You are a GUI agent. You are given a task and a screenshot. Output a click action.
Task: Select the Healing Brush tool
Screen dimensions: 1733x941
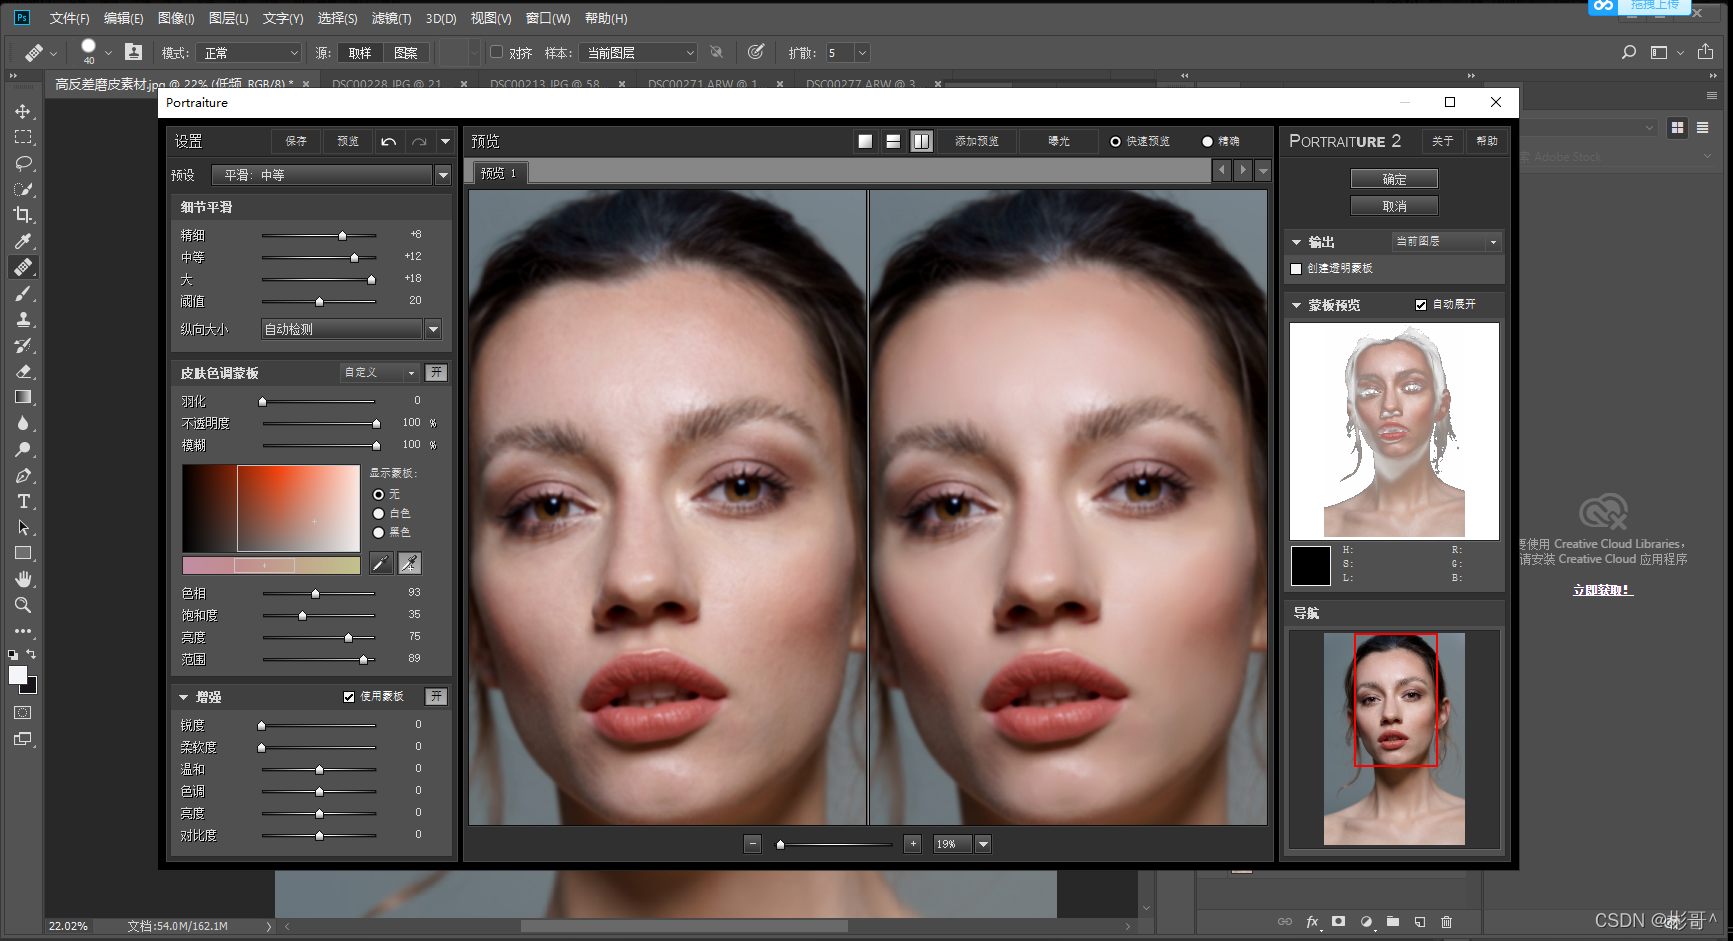(23, 267)
